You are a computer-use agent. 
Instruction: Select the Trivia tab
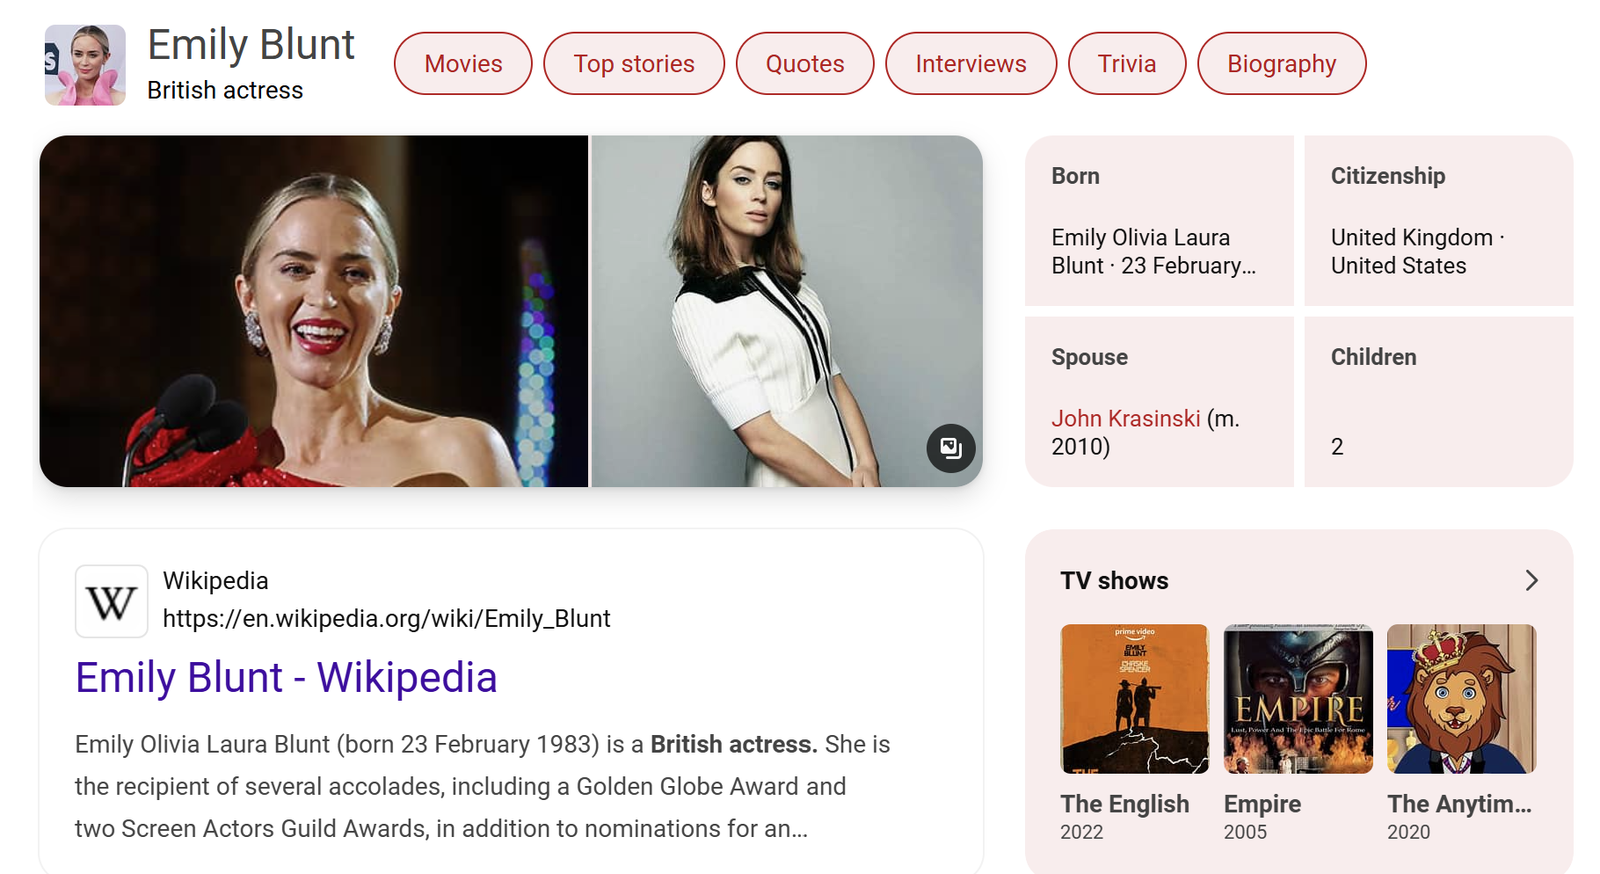coord(1126,64)
